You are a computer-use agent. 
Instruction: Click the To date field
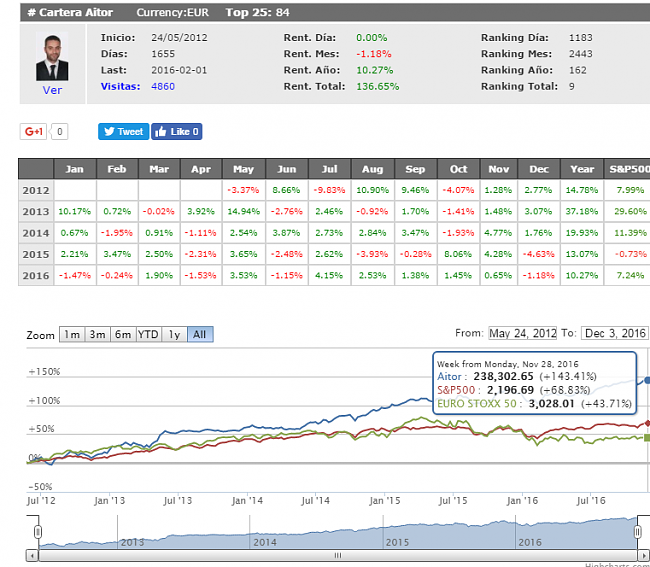(x=615, y=333)
